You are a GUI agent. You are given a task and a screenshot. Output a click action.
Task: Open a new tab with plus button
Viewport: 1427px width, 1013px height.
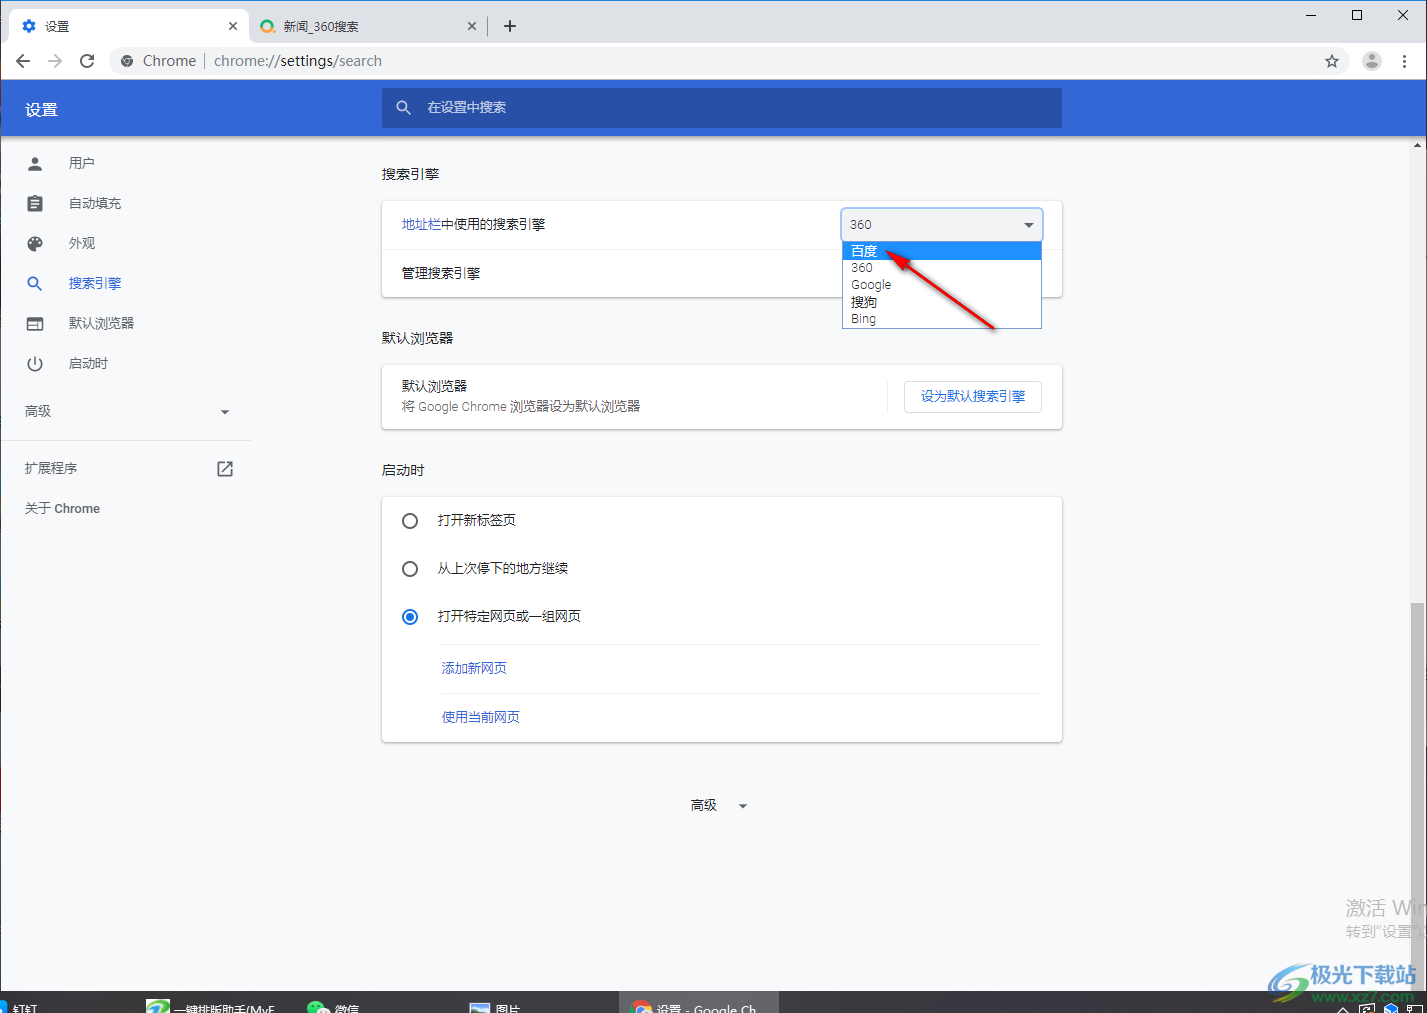(510, 26)
